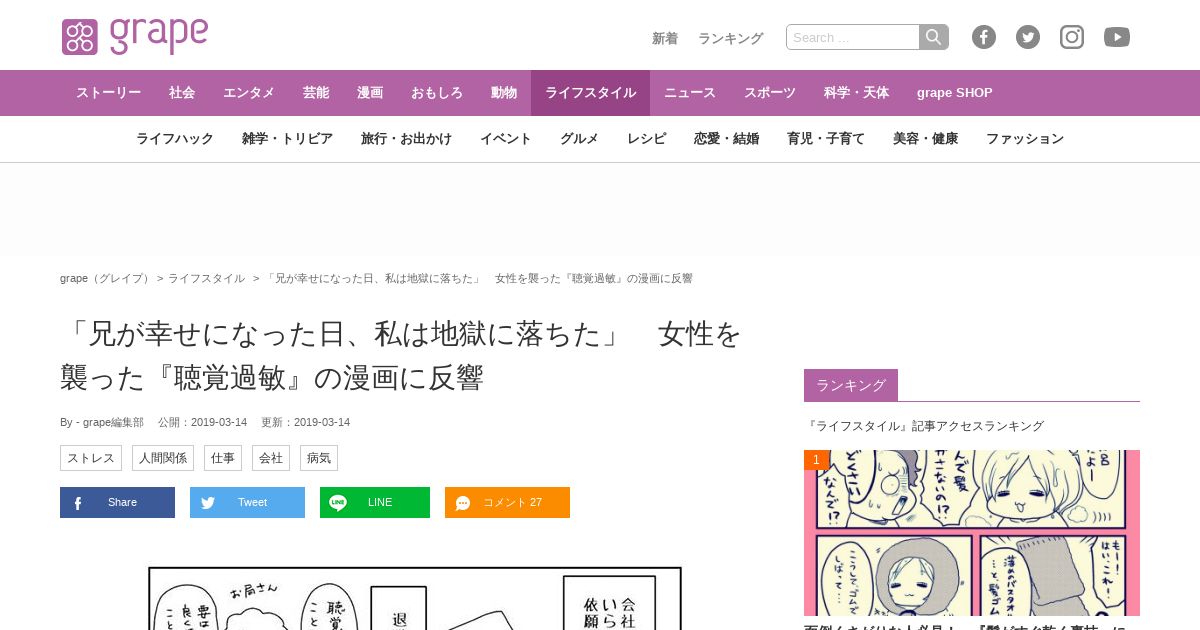Screen dimensions: 1200x630
Task: Click the ストレス tag
Action: (x=91, y=458)
